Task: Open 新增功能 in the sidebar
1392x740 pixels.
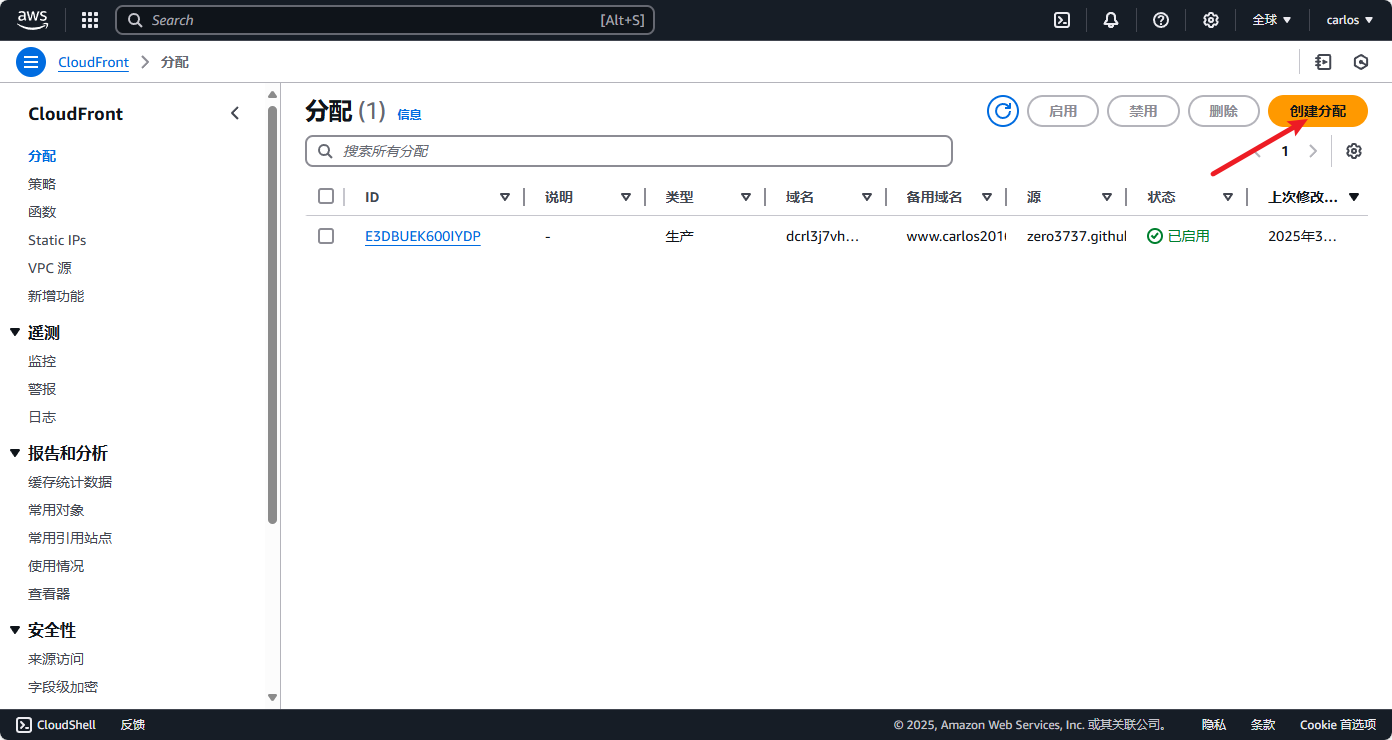Action: pyautogui.click(x=56, y=296)
